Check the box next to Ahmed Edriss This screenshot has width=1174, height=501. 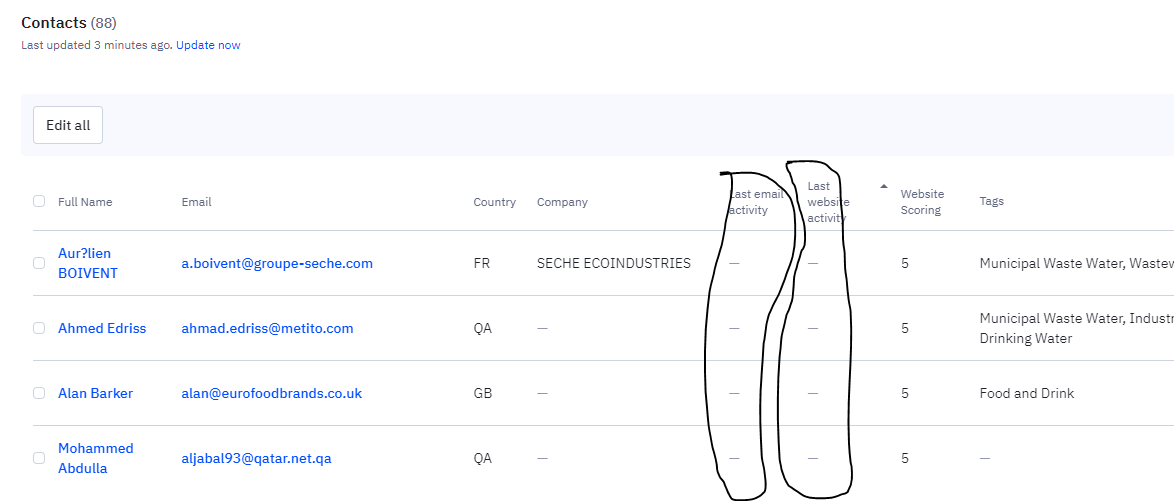tap(39, 328)
